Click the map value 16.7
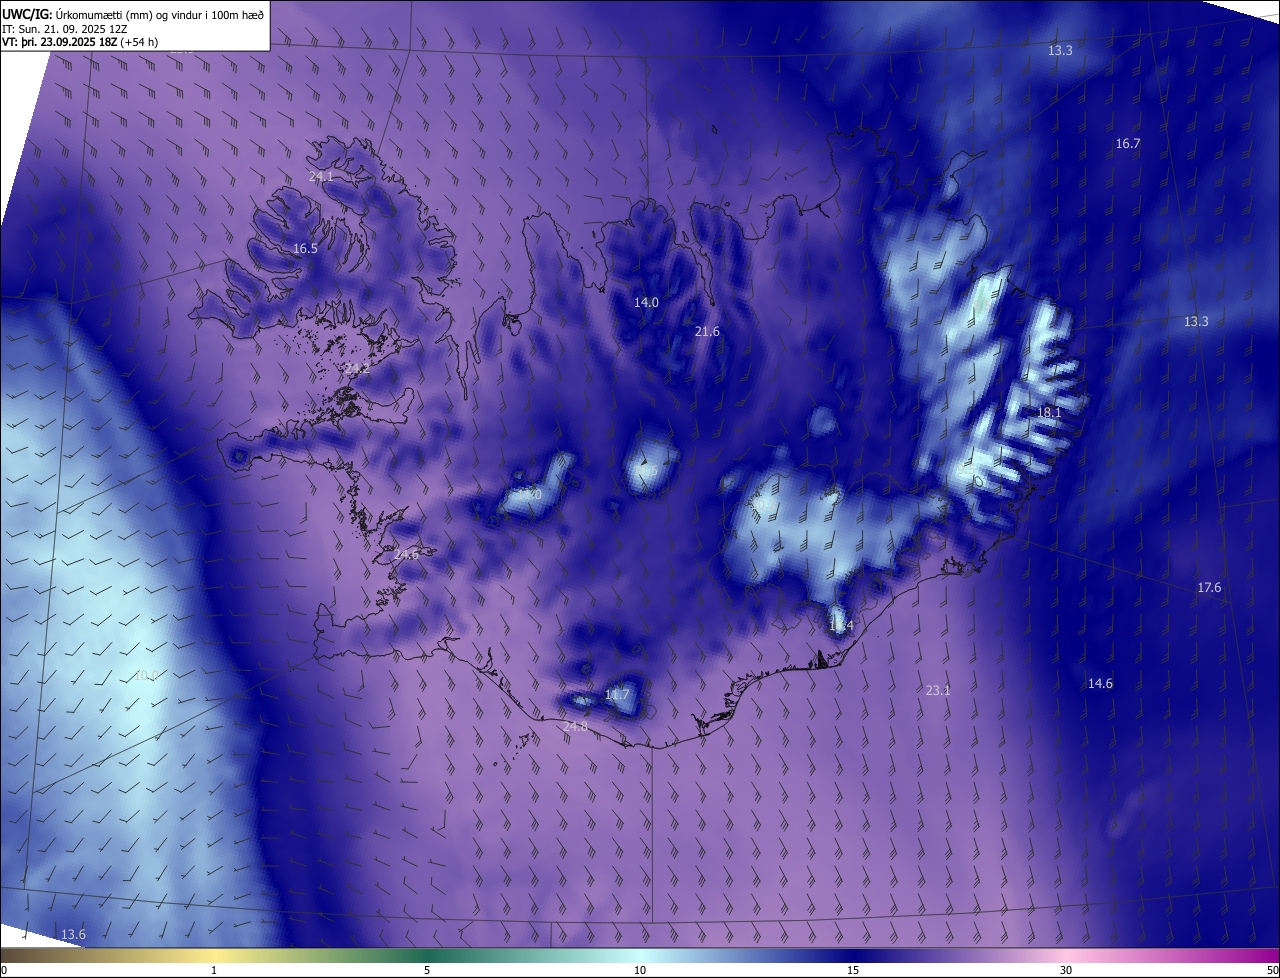The image size is (1280, 978). 1128,144
